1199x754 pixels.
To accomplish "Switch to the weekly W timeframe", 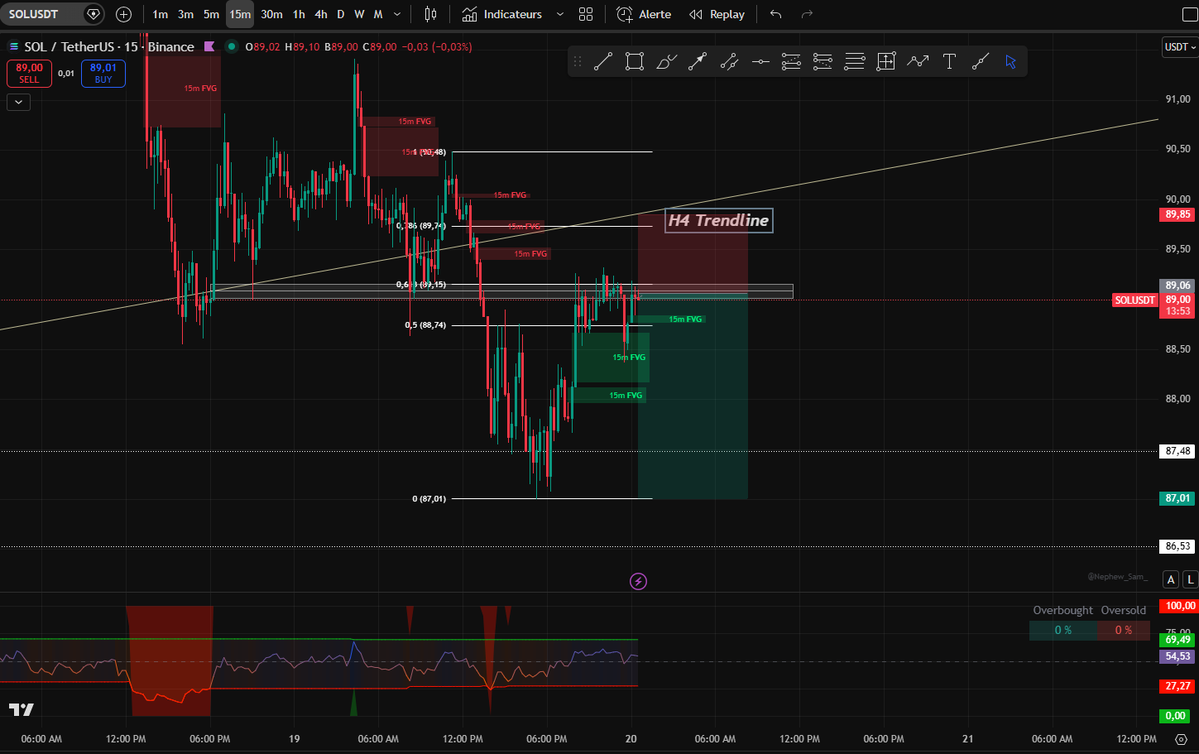I will point(359,15).
